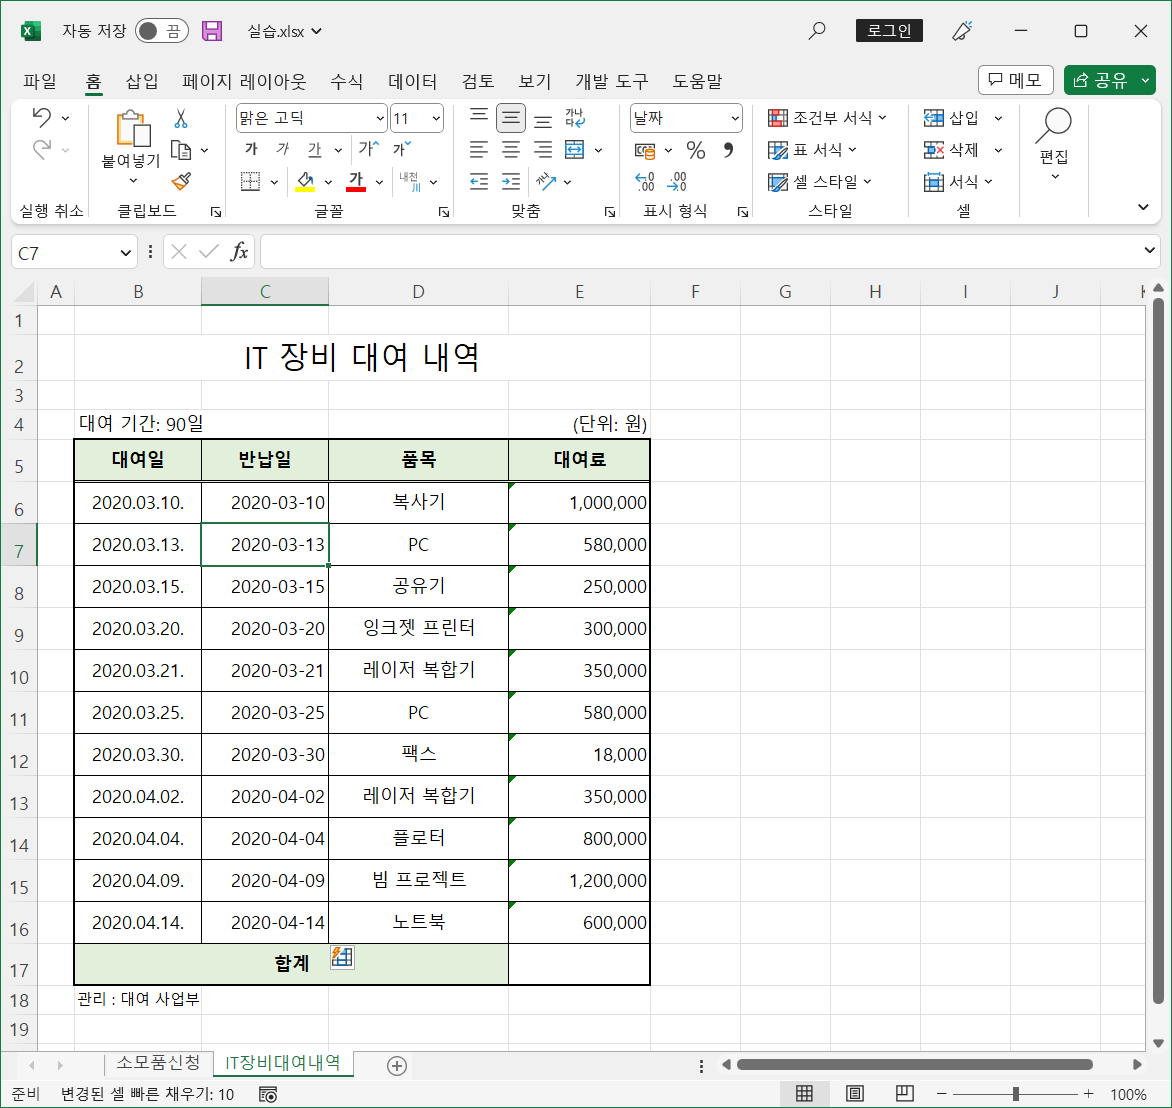Toggle middle vertical alignment

point(511,117)
